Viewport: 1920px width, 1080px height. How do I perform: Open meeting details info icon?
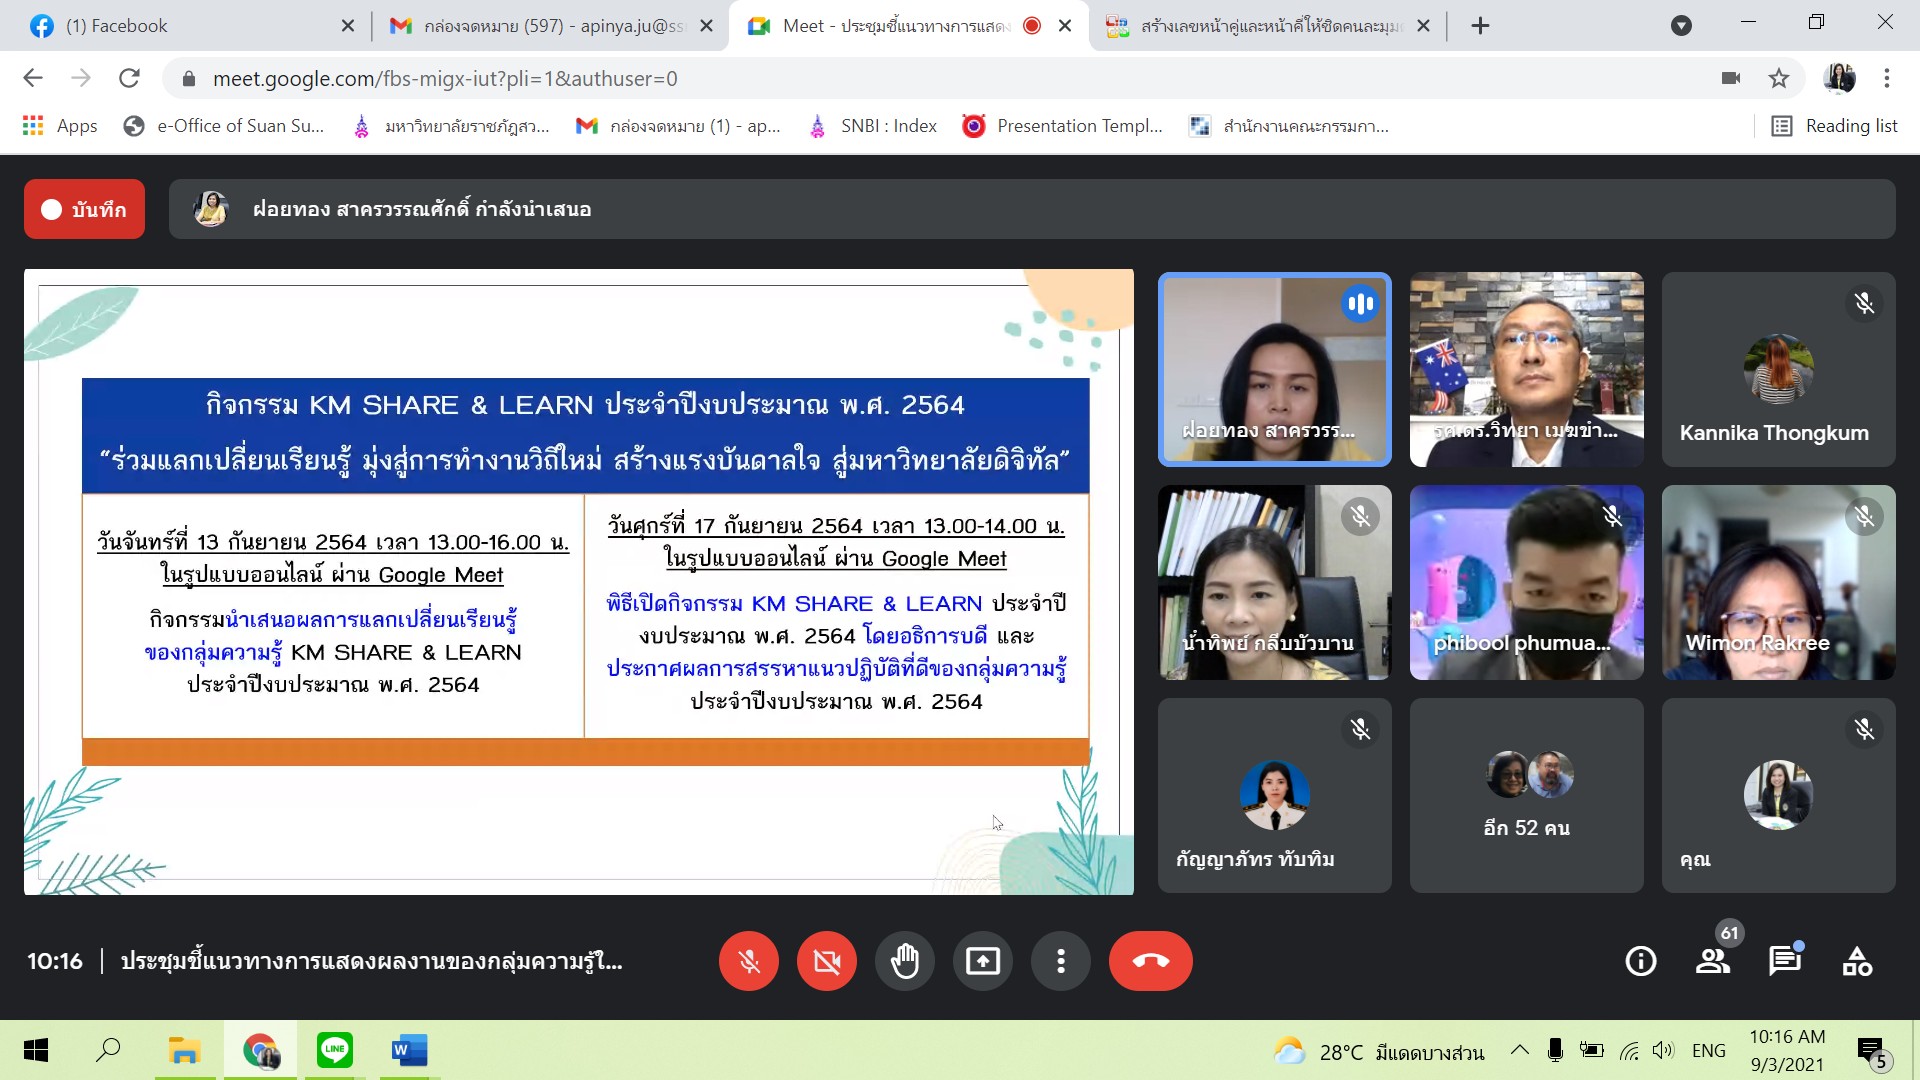pyautogui.click(x=1641, y=961)
